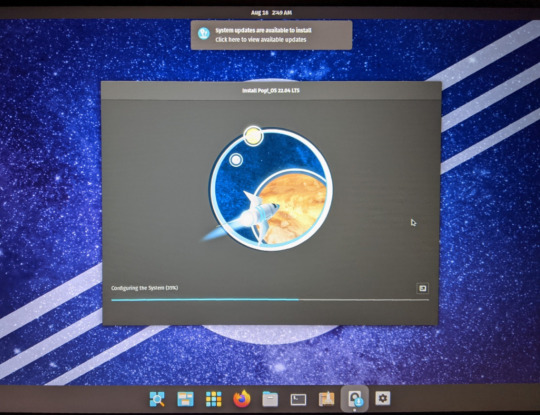Screen dimensions: 540x415
Task: Open the Terminal dock icon
Action: click(x=298, y=400)
